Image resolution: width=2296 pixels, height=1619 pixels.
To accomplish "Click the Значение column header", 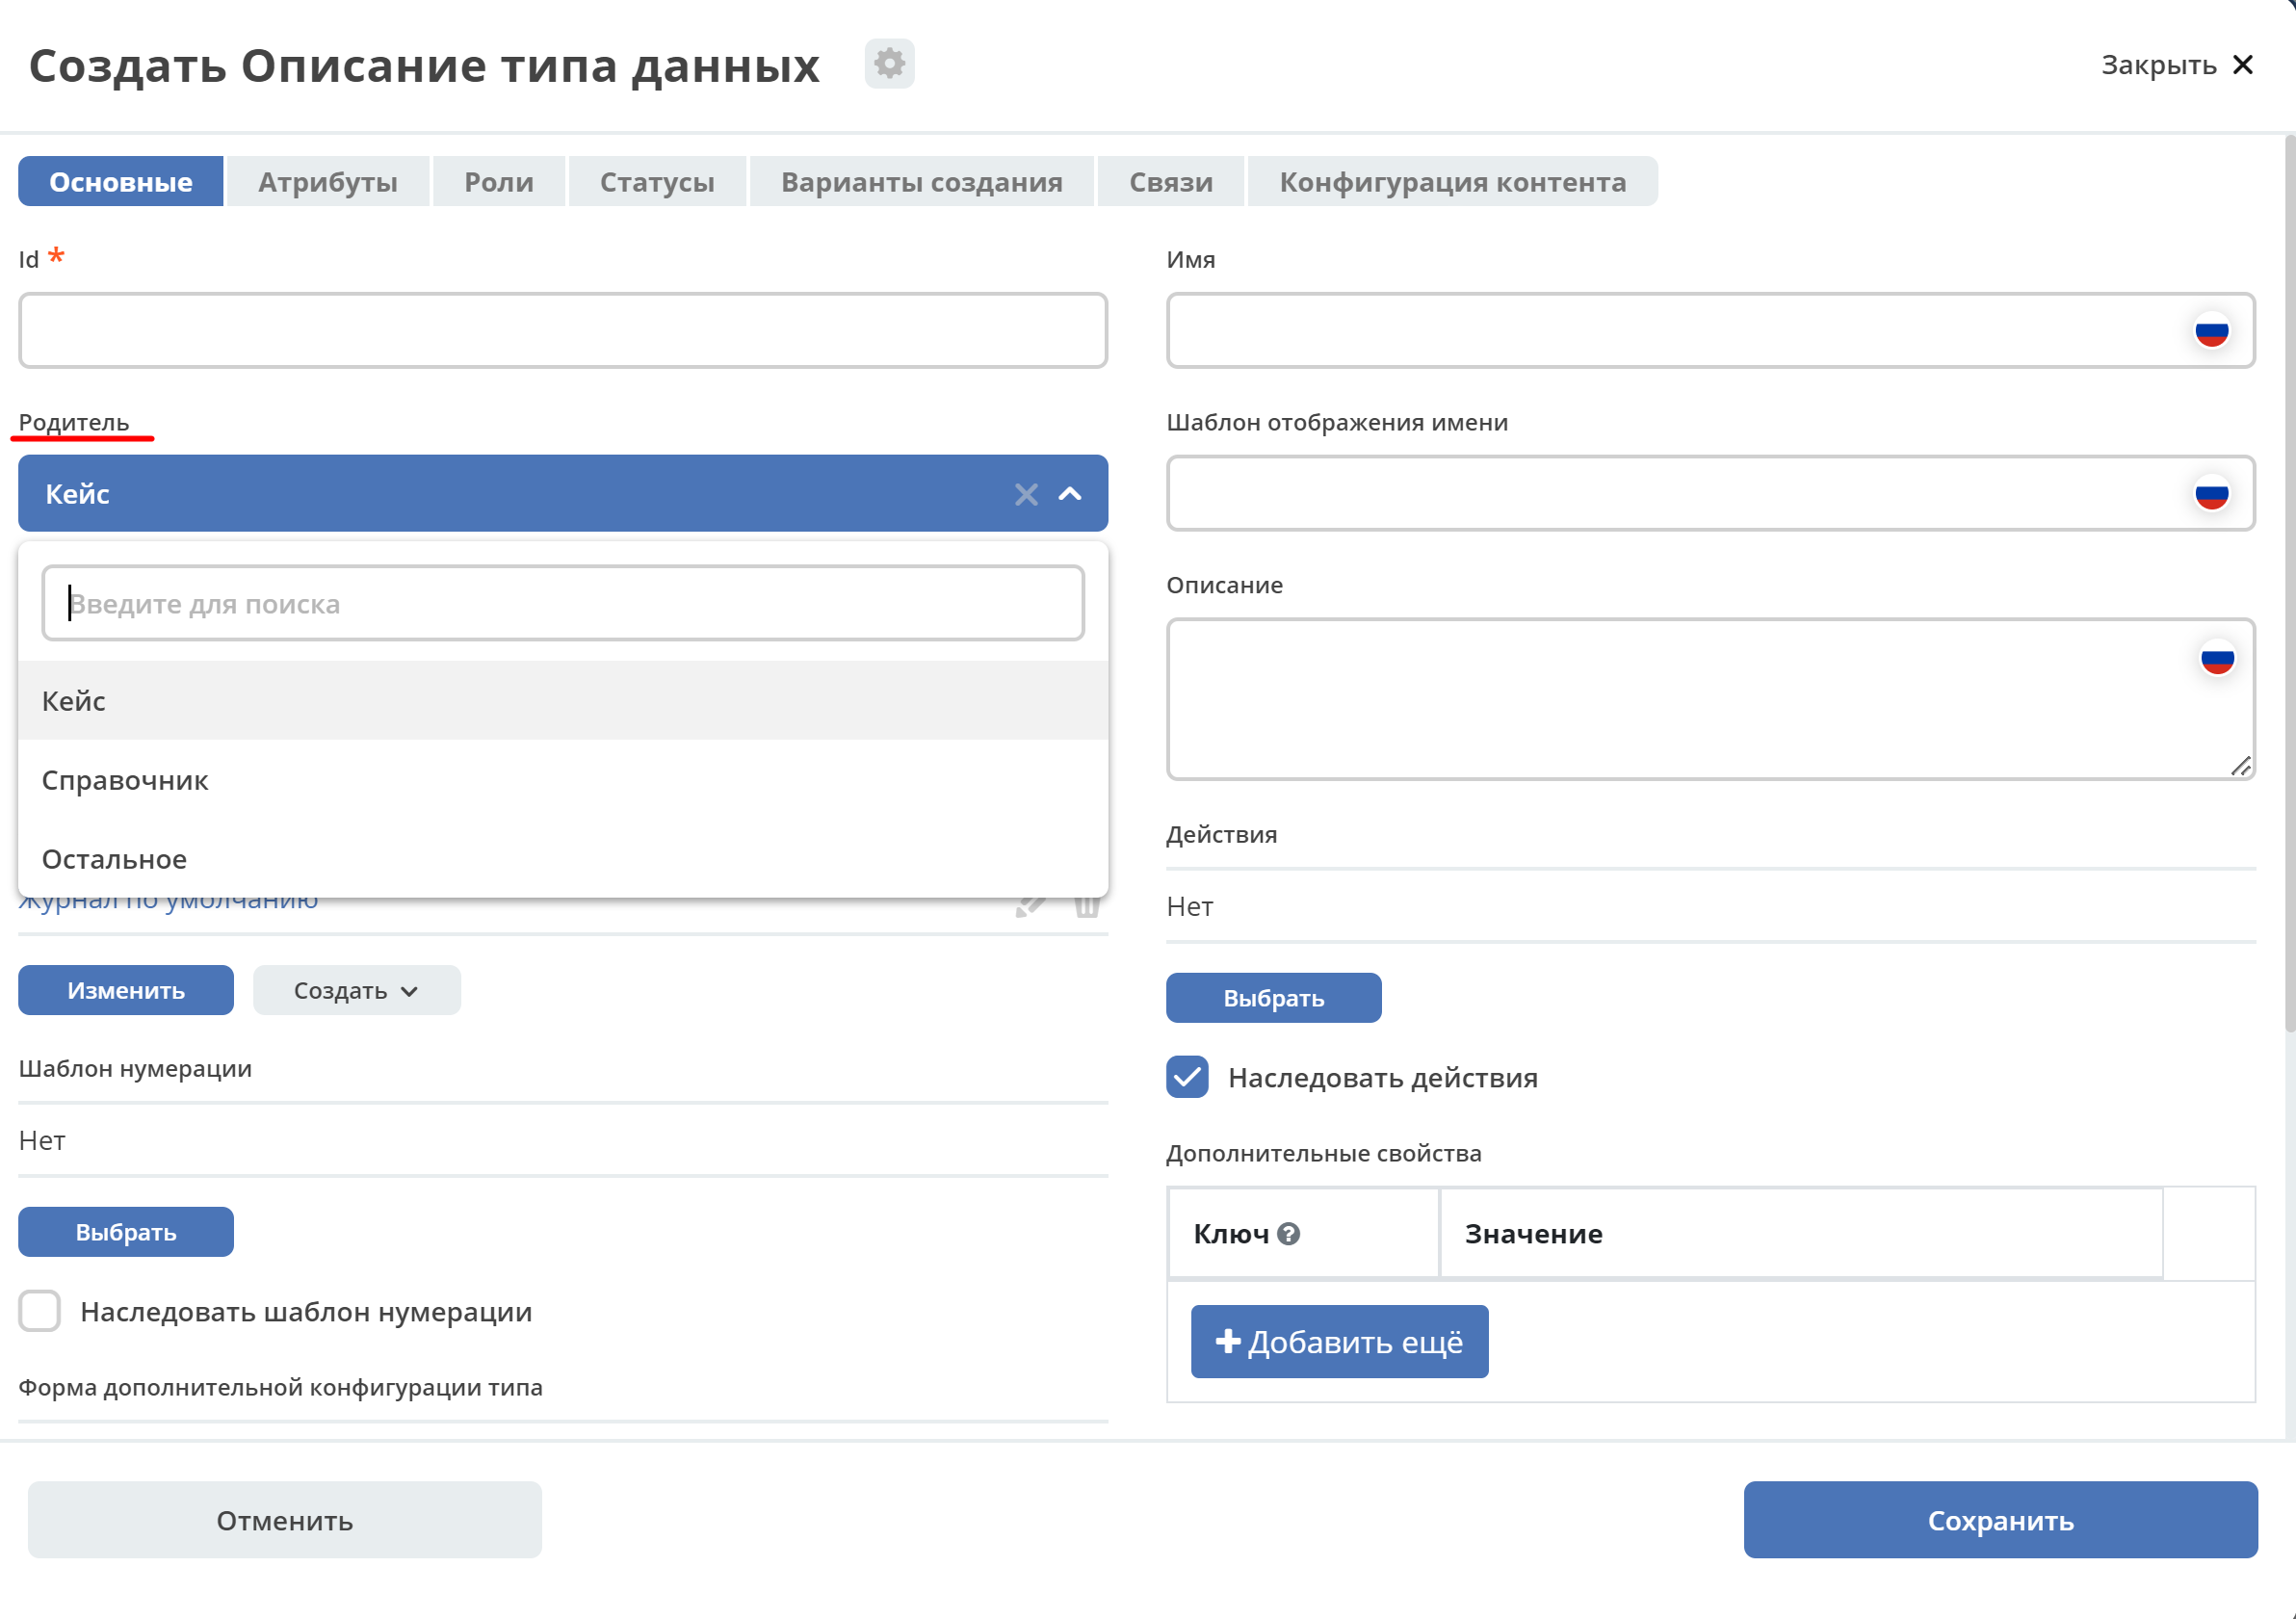I will tap(1801, 1234).
